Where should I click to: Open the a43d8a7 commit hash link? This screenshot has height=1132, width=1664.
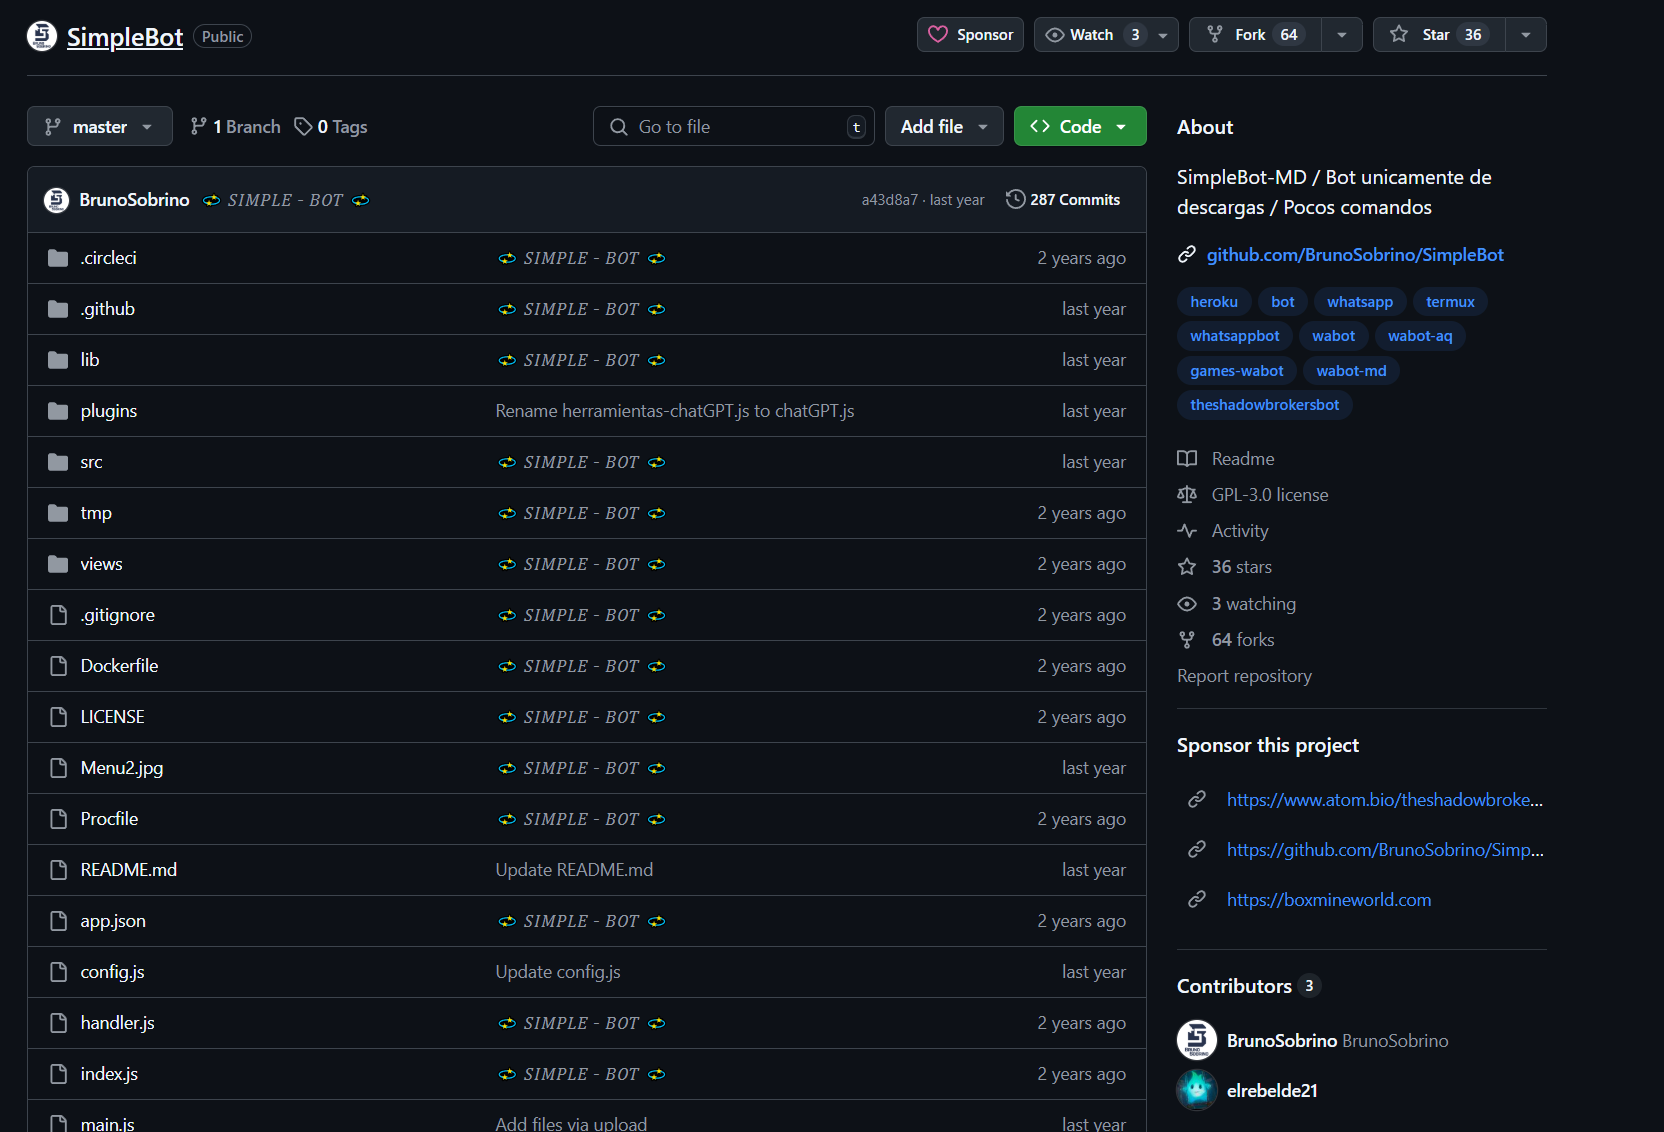point(889,200)
